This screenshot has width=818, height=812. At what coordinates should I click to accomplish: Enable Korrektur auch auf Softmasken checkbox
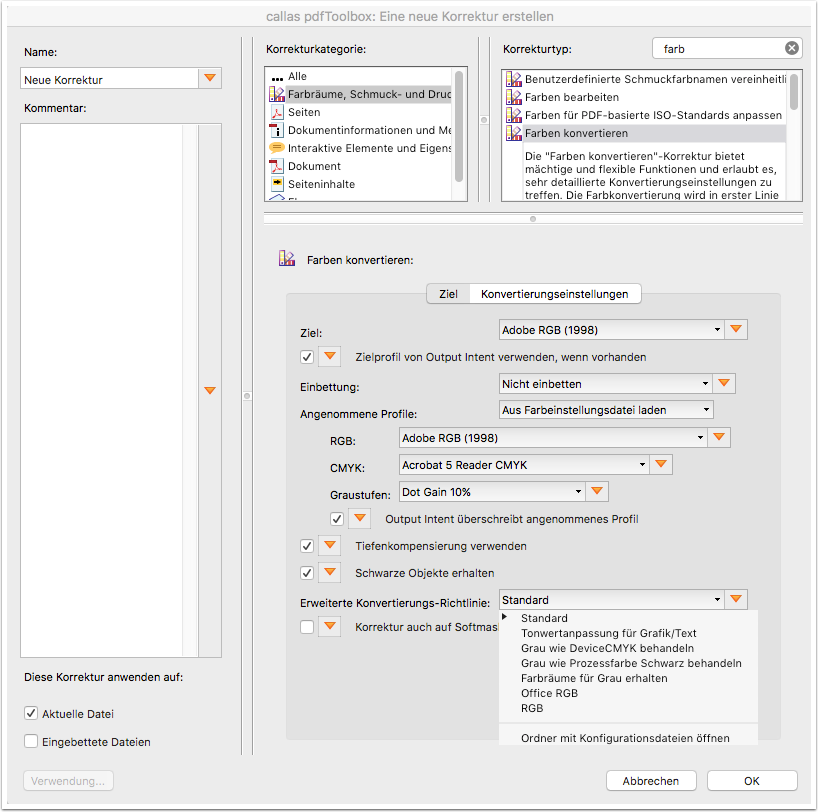pos(307,627)
